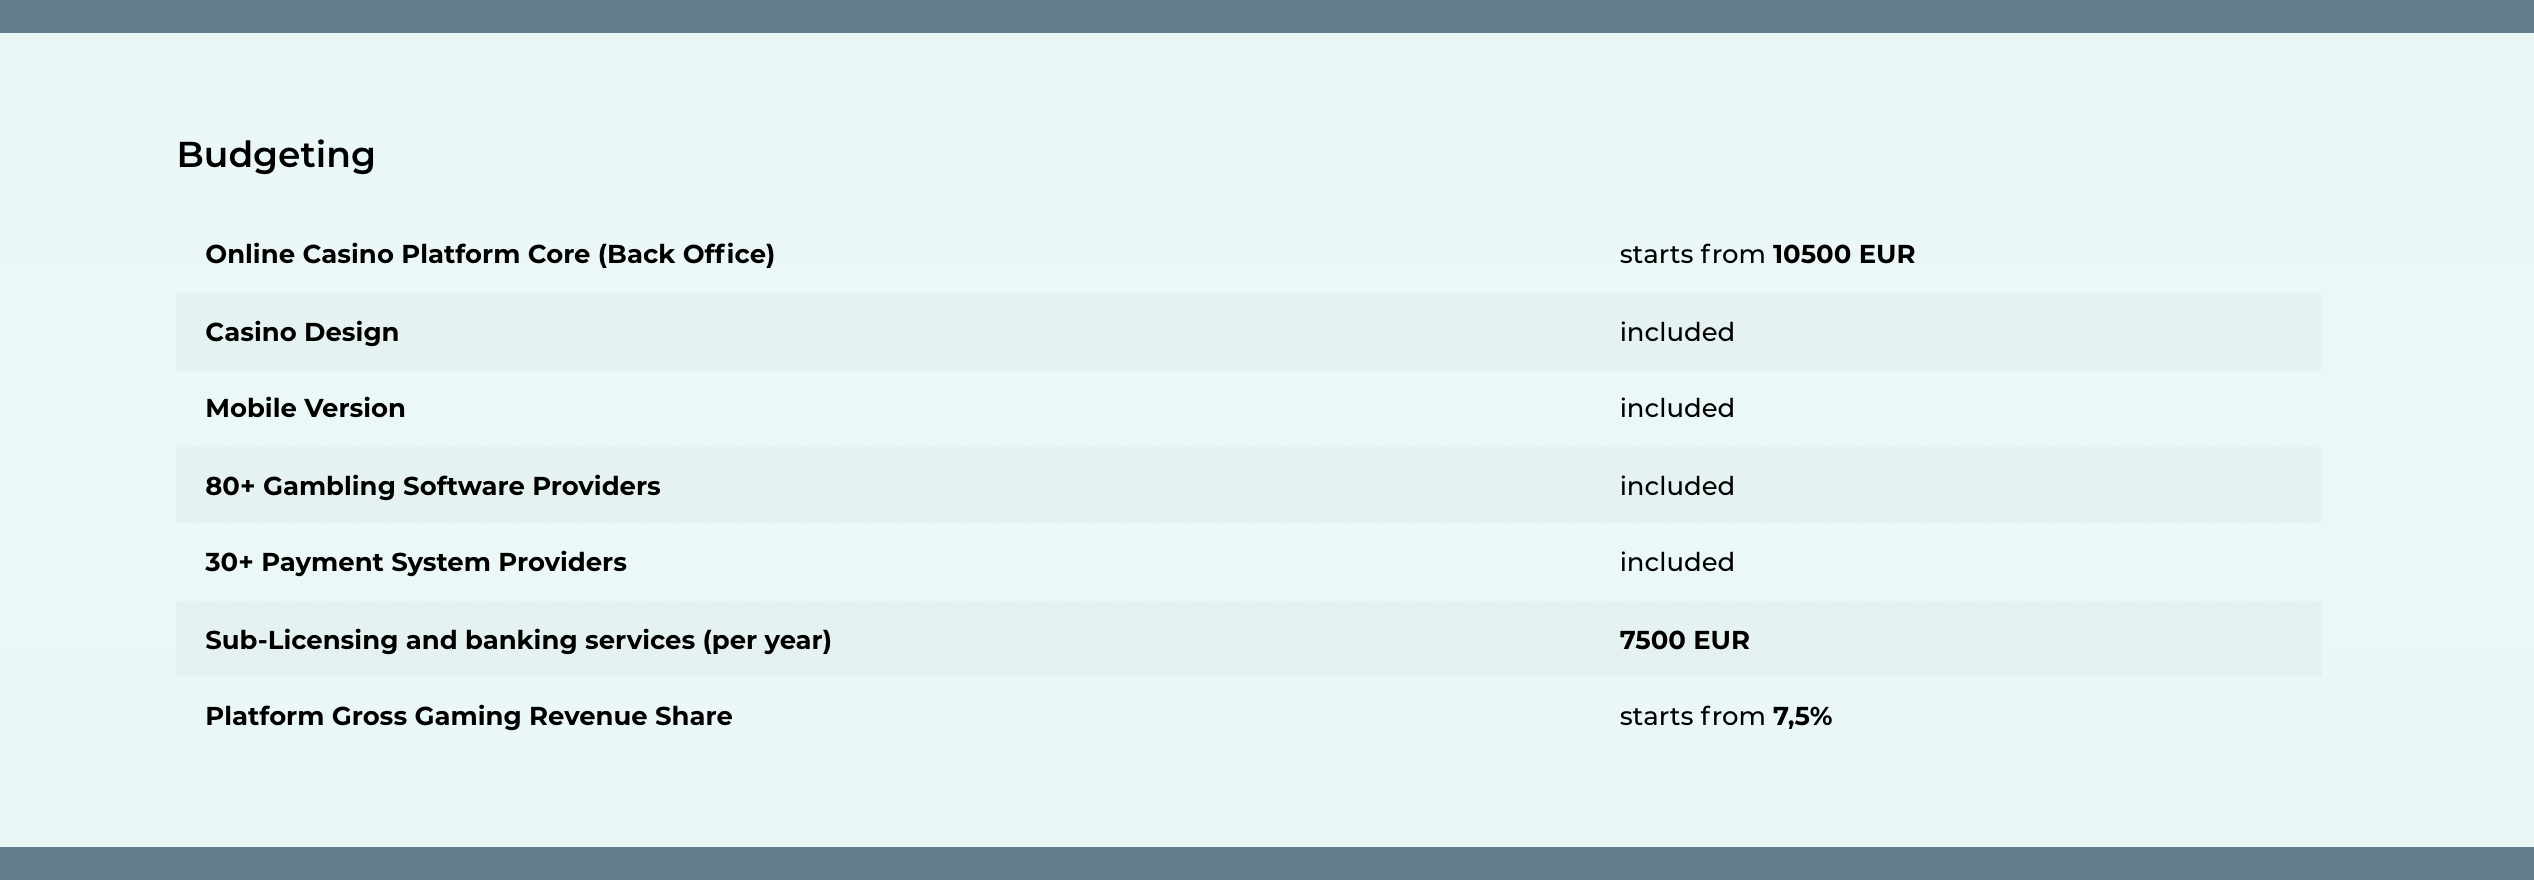Select 30+ Payment System Providers label
This screenshot has width=2534, height=880.
tap(416, 562)
